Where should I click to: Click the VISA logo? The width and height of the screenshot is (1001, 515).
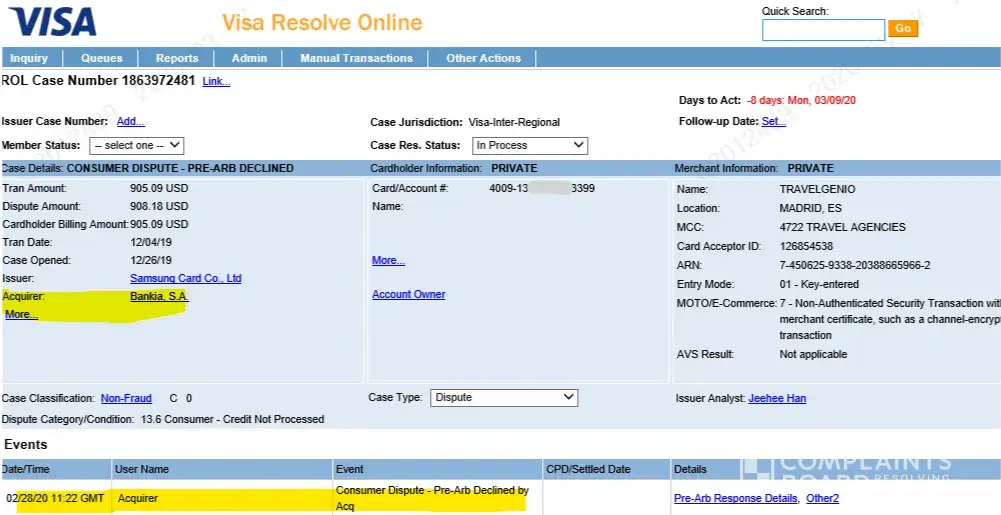point(53,21)
